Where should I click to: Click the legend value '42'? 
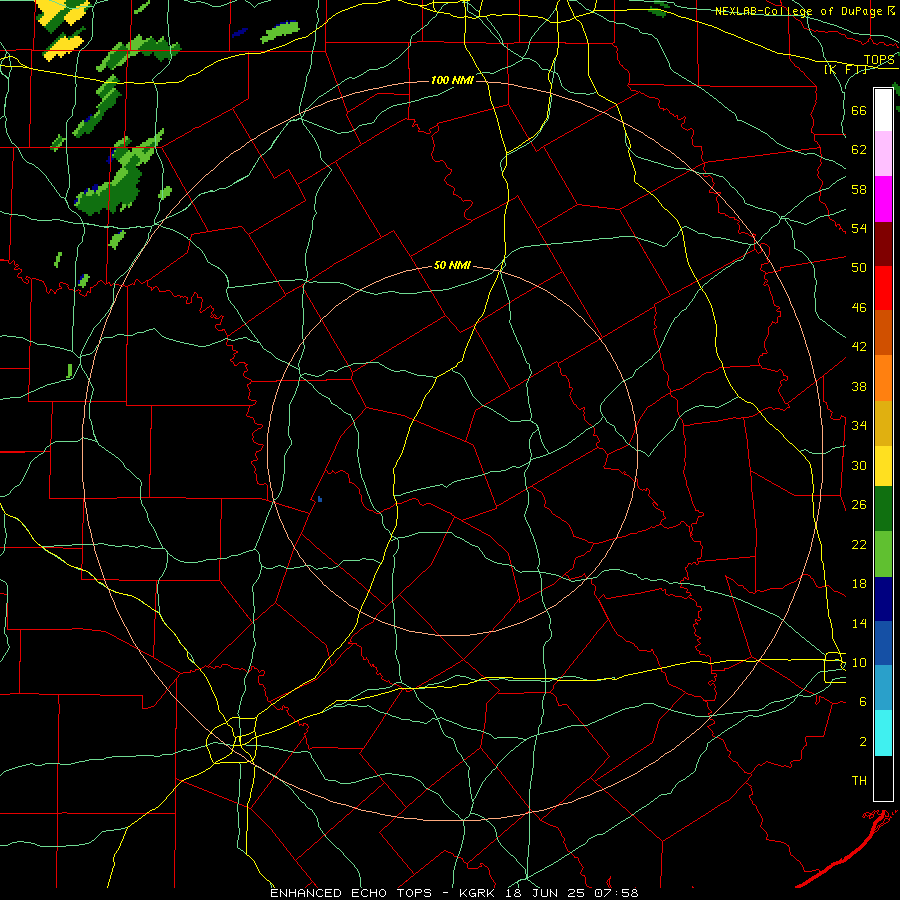point(859,347)
